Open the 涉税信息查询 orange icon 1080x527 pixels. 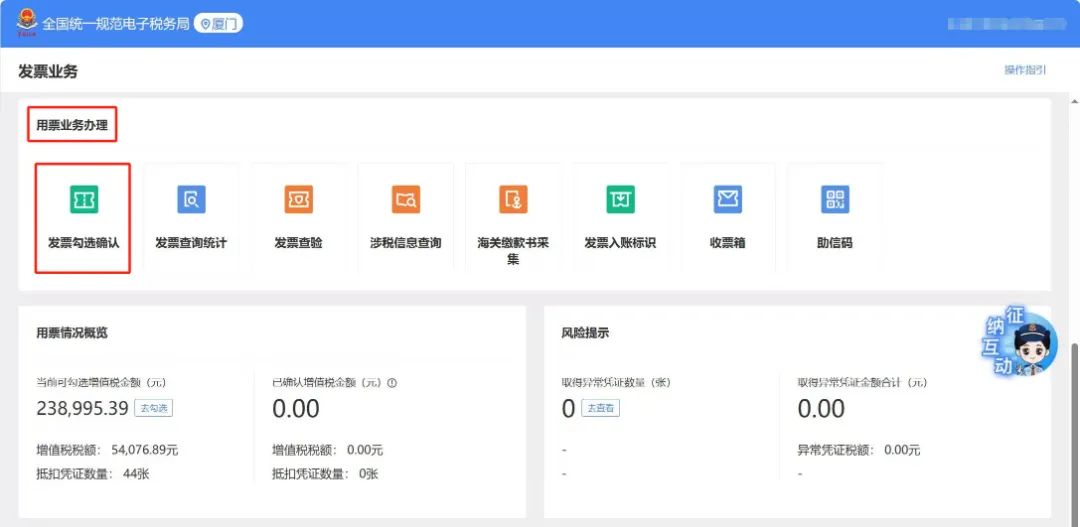point(406,199)
